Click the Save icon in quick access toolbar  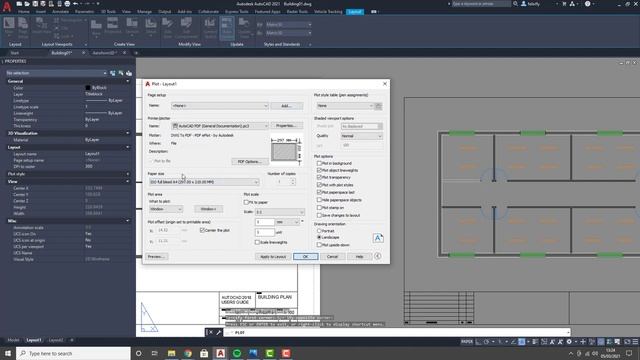coord(35,4)
